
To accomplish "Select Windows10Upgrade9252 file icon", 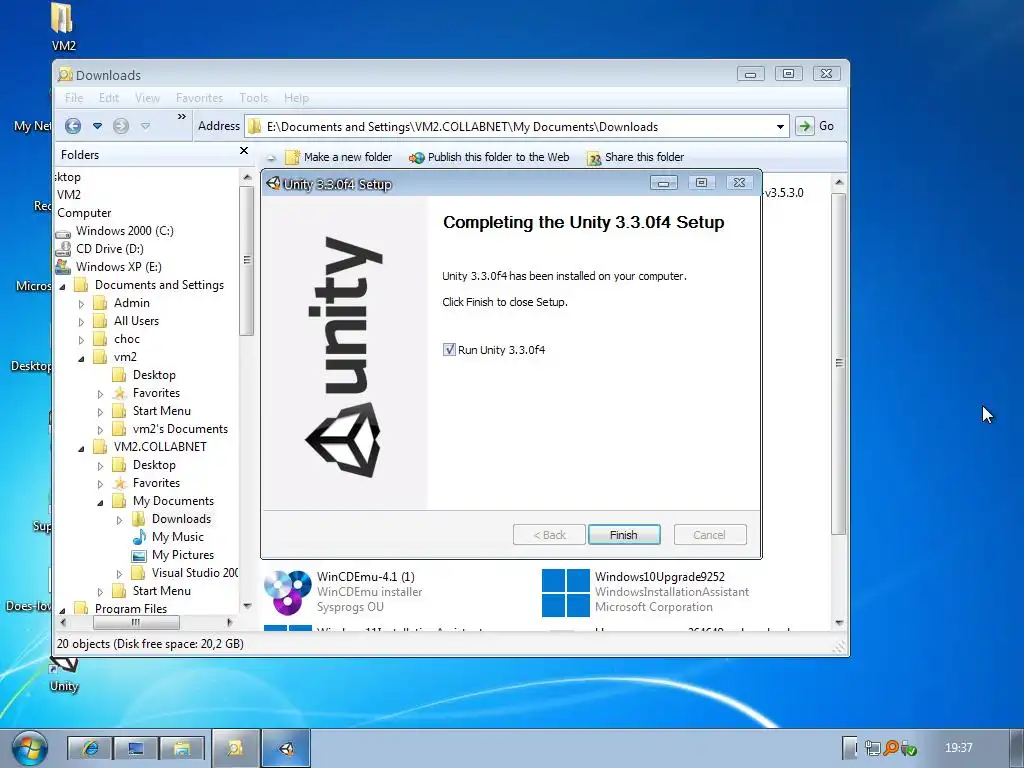I will click(566, 592).
